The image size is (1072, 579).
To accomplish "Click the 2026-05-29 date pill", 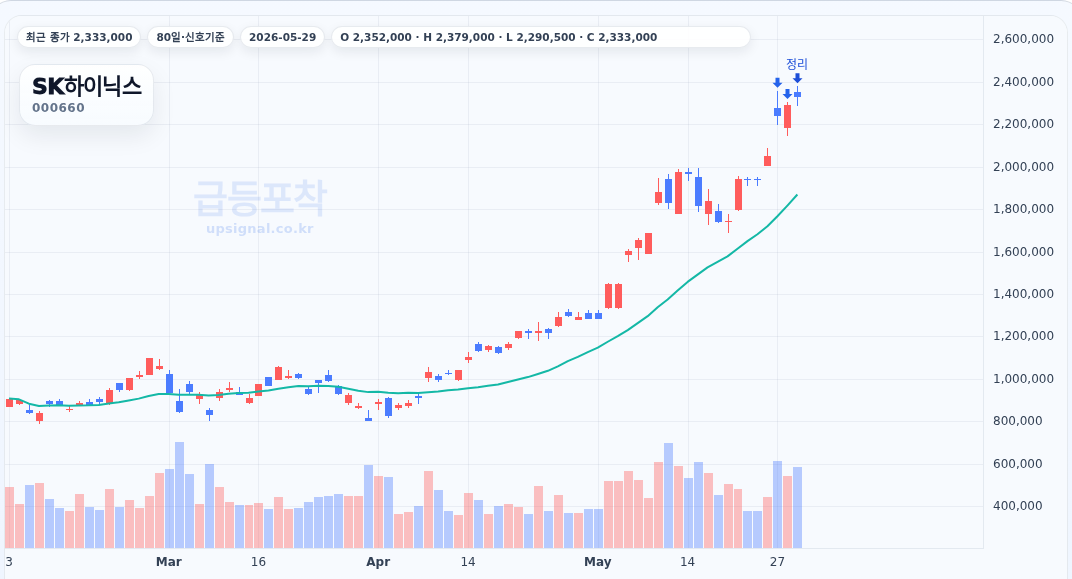I will coord(282,37).
